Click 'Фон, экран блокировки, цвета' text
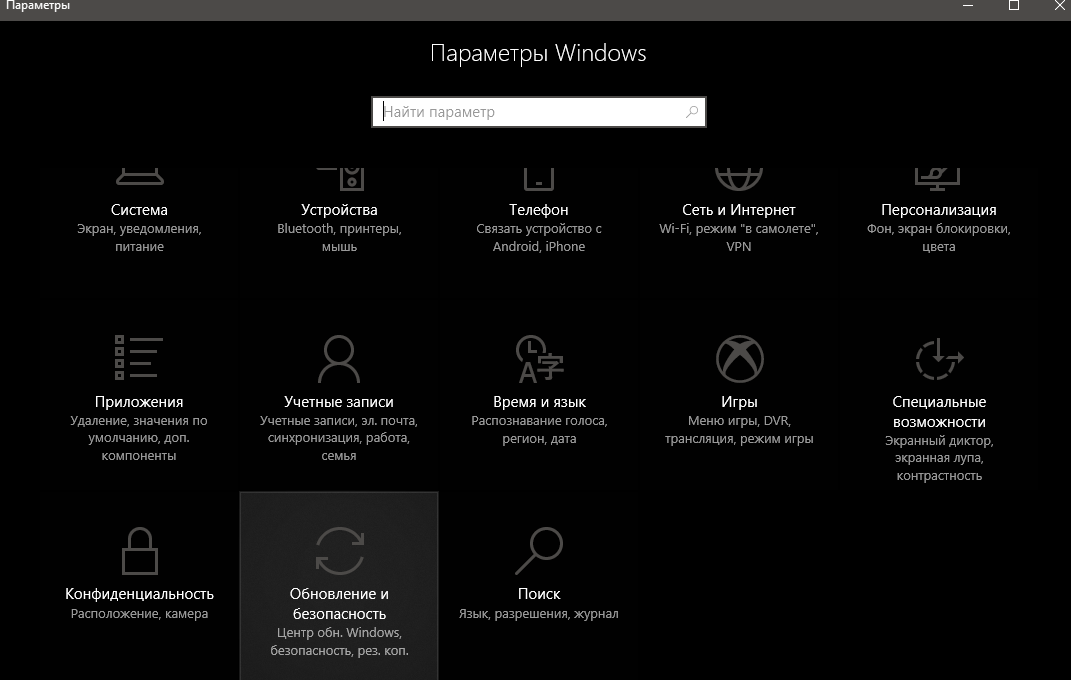The width and height of the screenshot is (1071, 680). pyautogui.click(x=938, y=238)
